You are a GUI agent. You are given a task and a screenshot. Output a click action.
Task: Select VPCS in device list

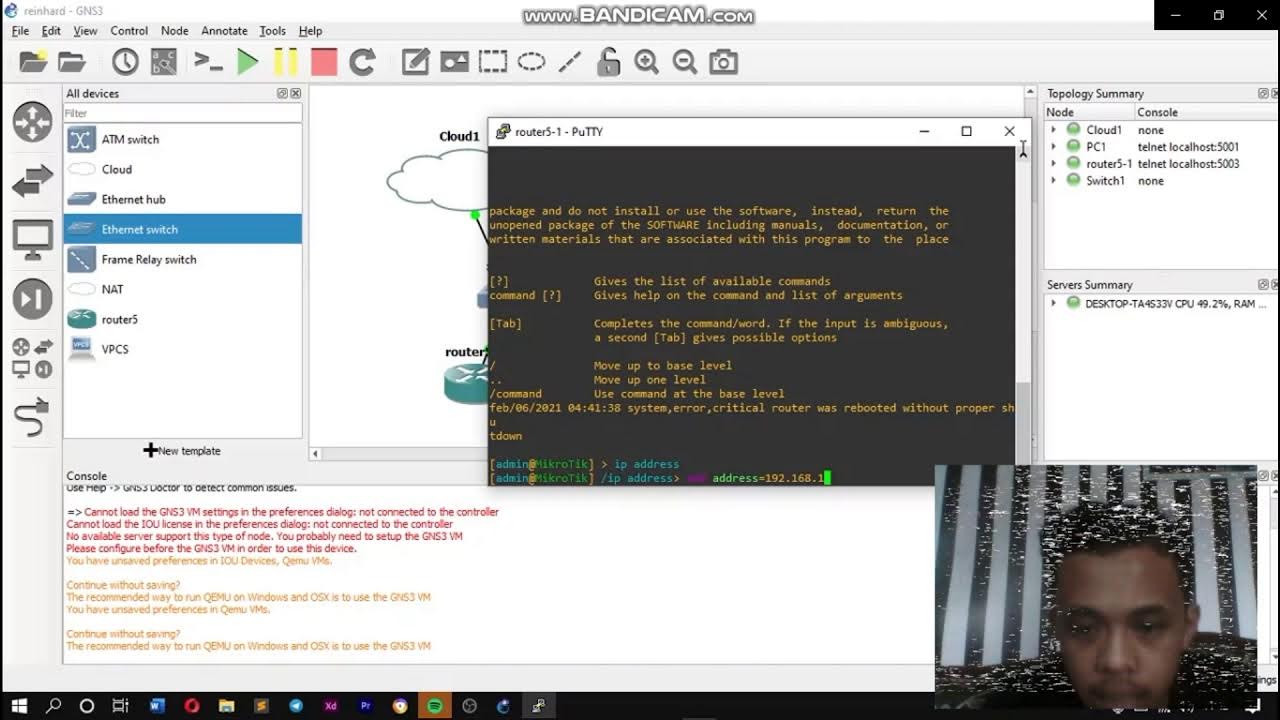[x=183, y=349]
